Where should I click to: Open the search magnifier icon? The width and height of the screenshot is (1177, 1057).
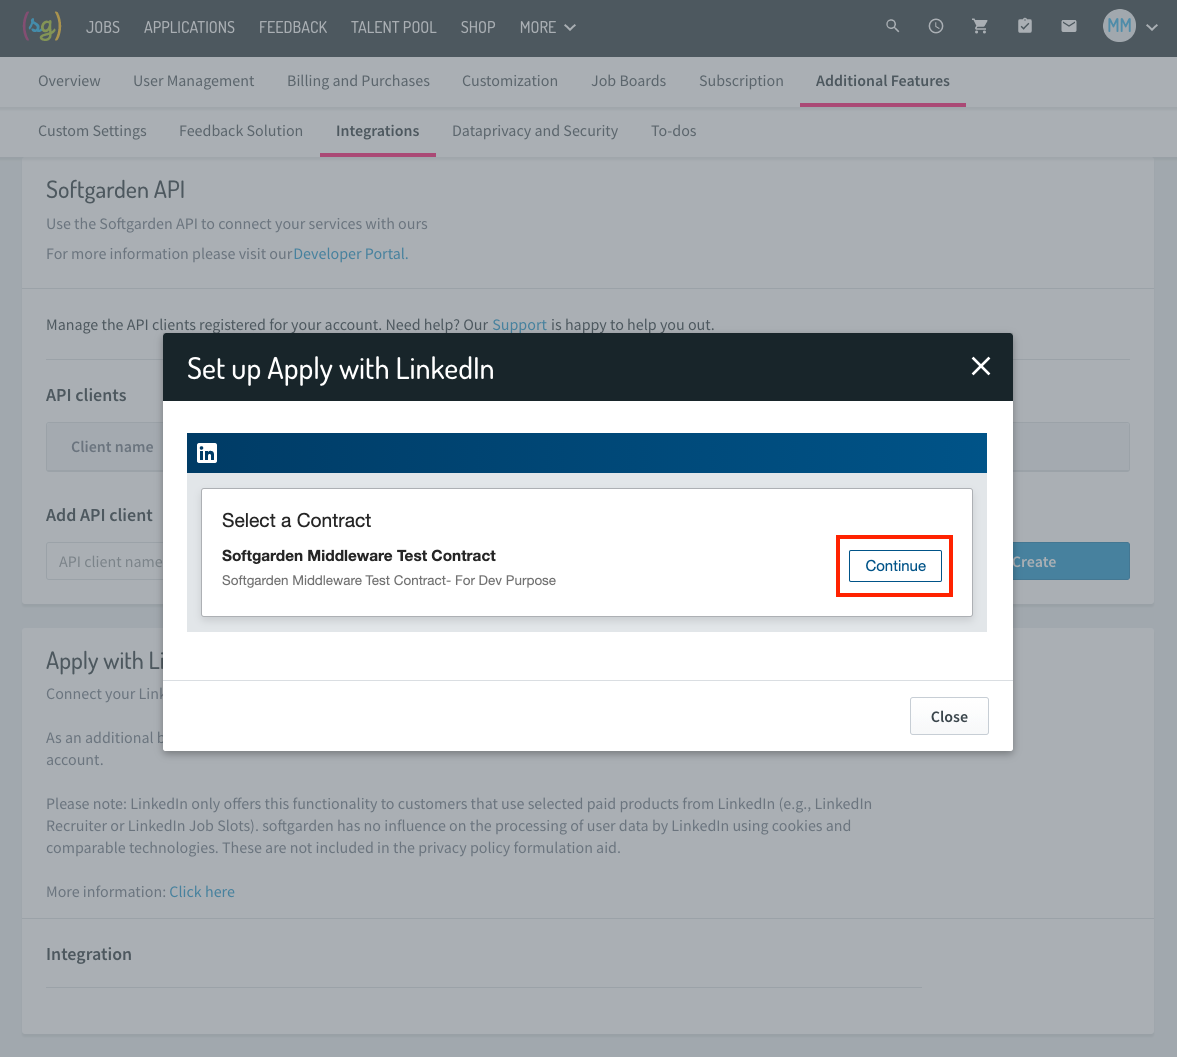893,26
